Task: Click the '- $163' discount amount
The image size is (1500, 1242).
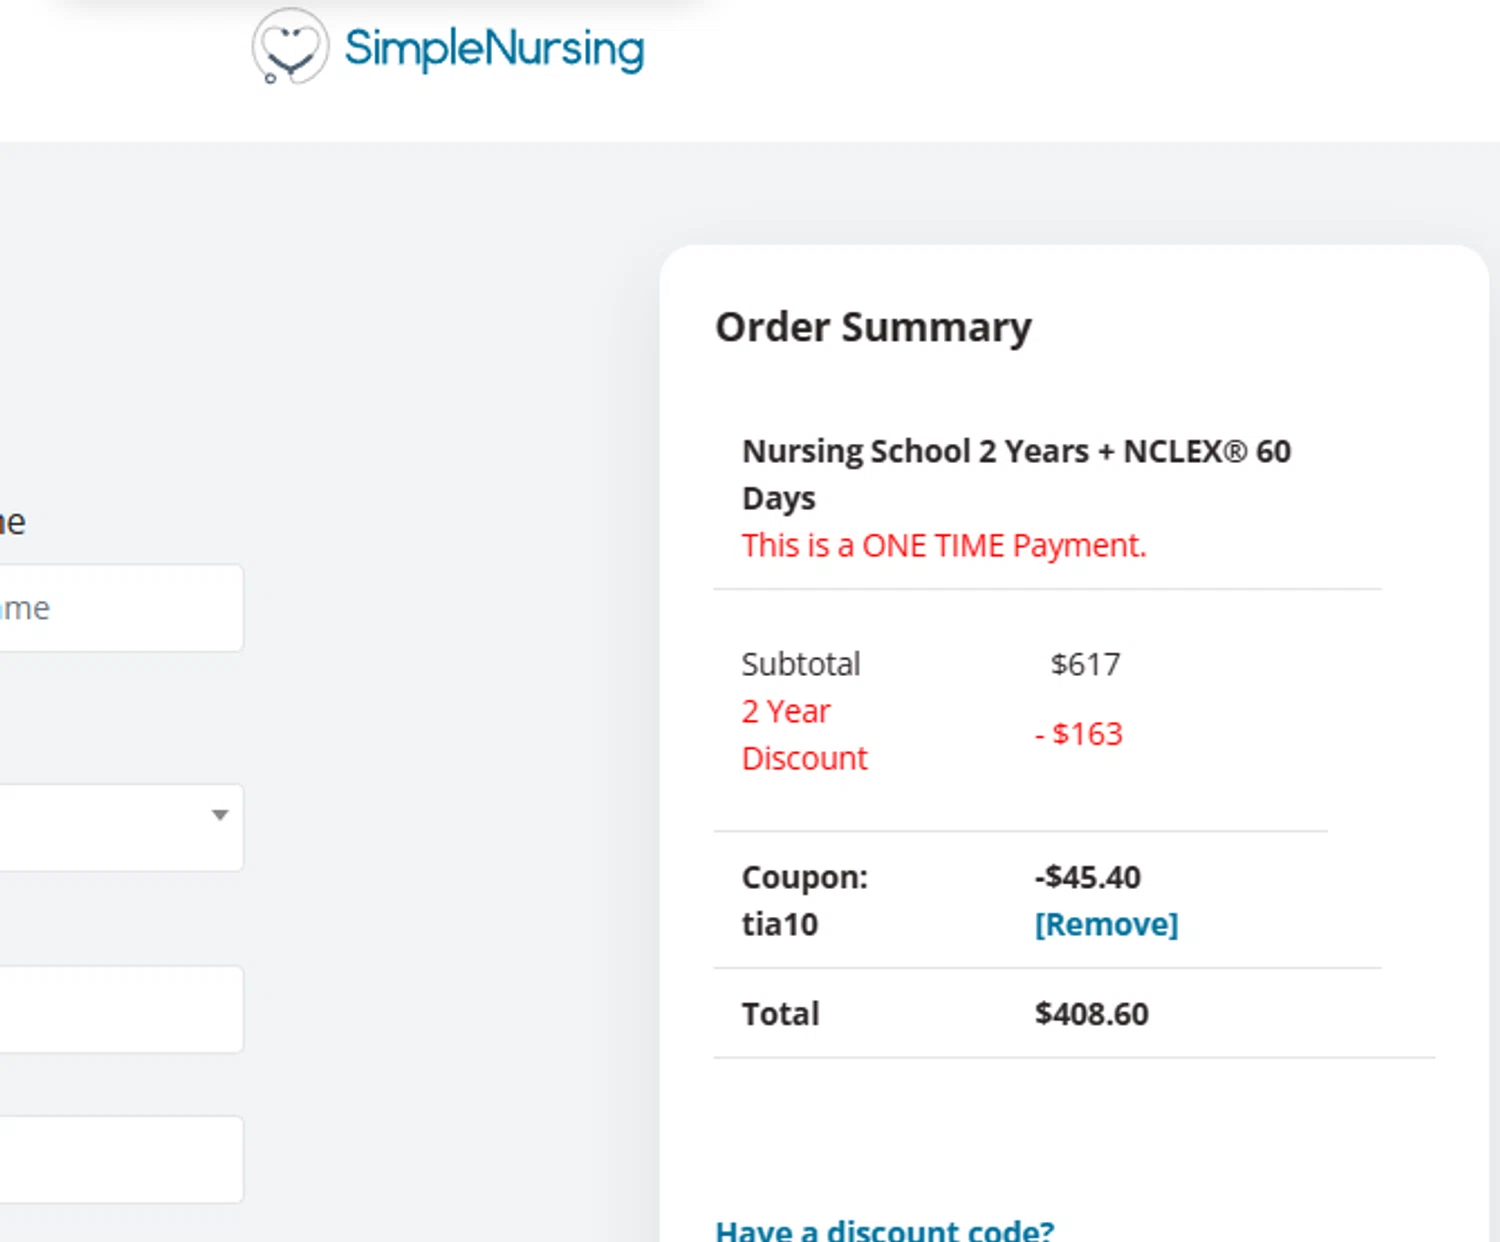Action: click(1079, 734)
